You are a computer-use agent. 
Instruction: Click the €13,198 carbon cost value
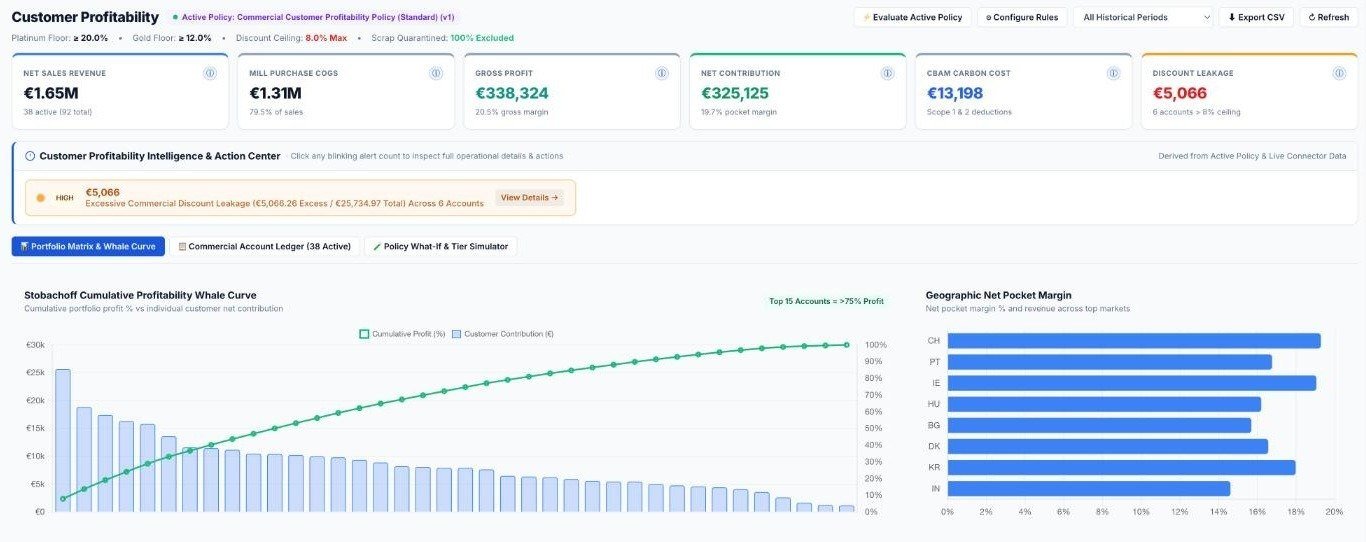(x=955, y=93)
